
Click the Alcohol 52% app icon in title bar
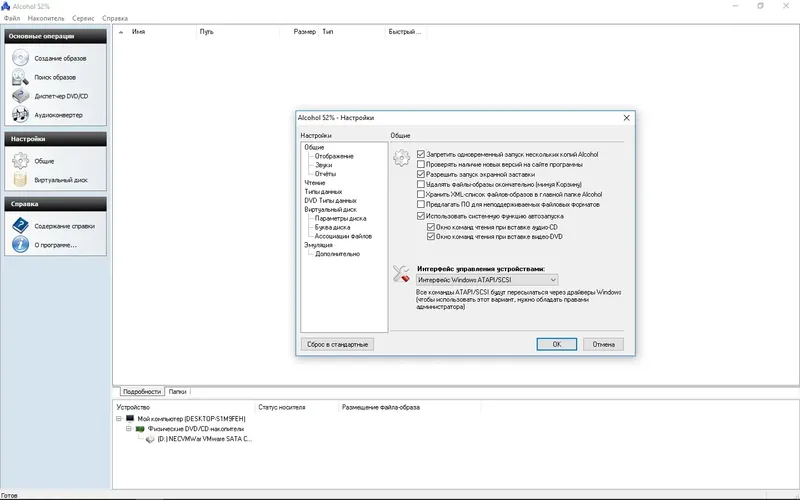[6, 6]
